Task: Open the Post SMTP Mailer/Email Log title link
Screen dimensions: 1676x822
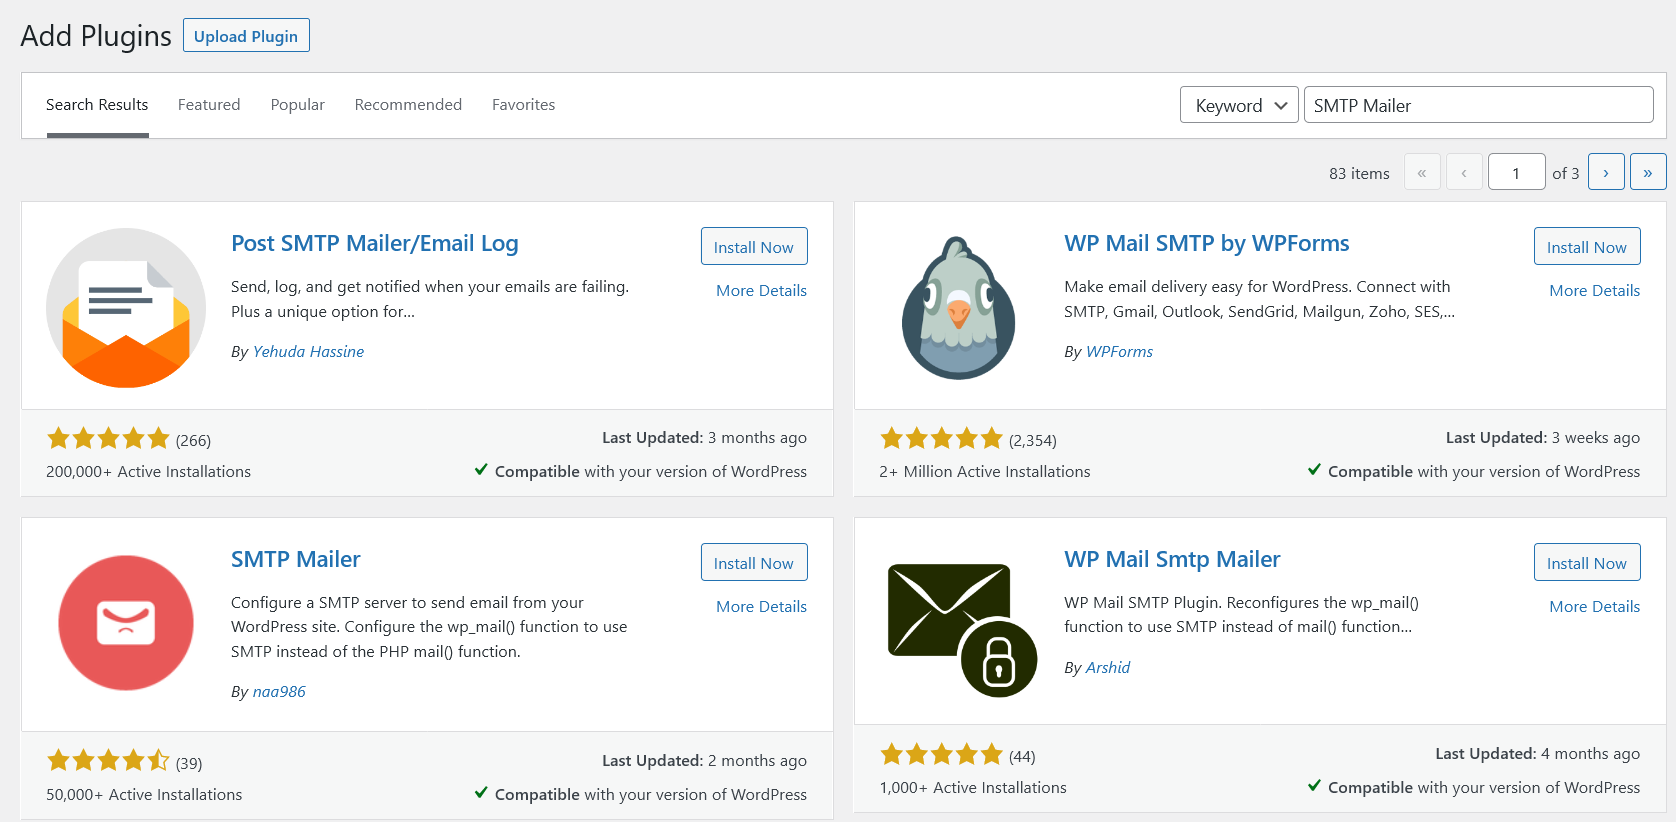Action: 375,244
